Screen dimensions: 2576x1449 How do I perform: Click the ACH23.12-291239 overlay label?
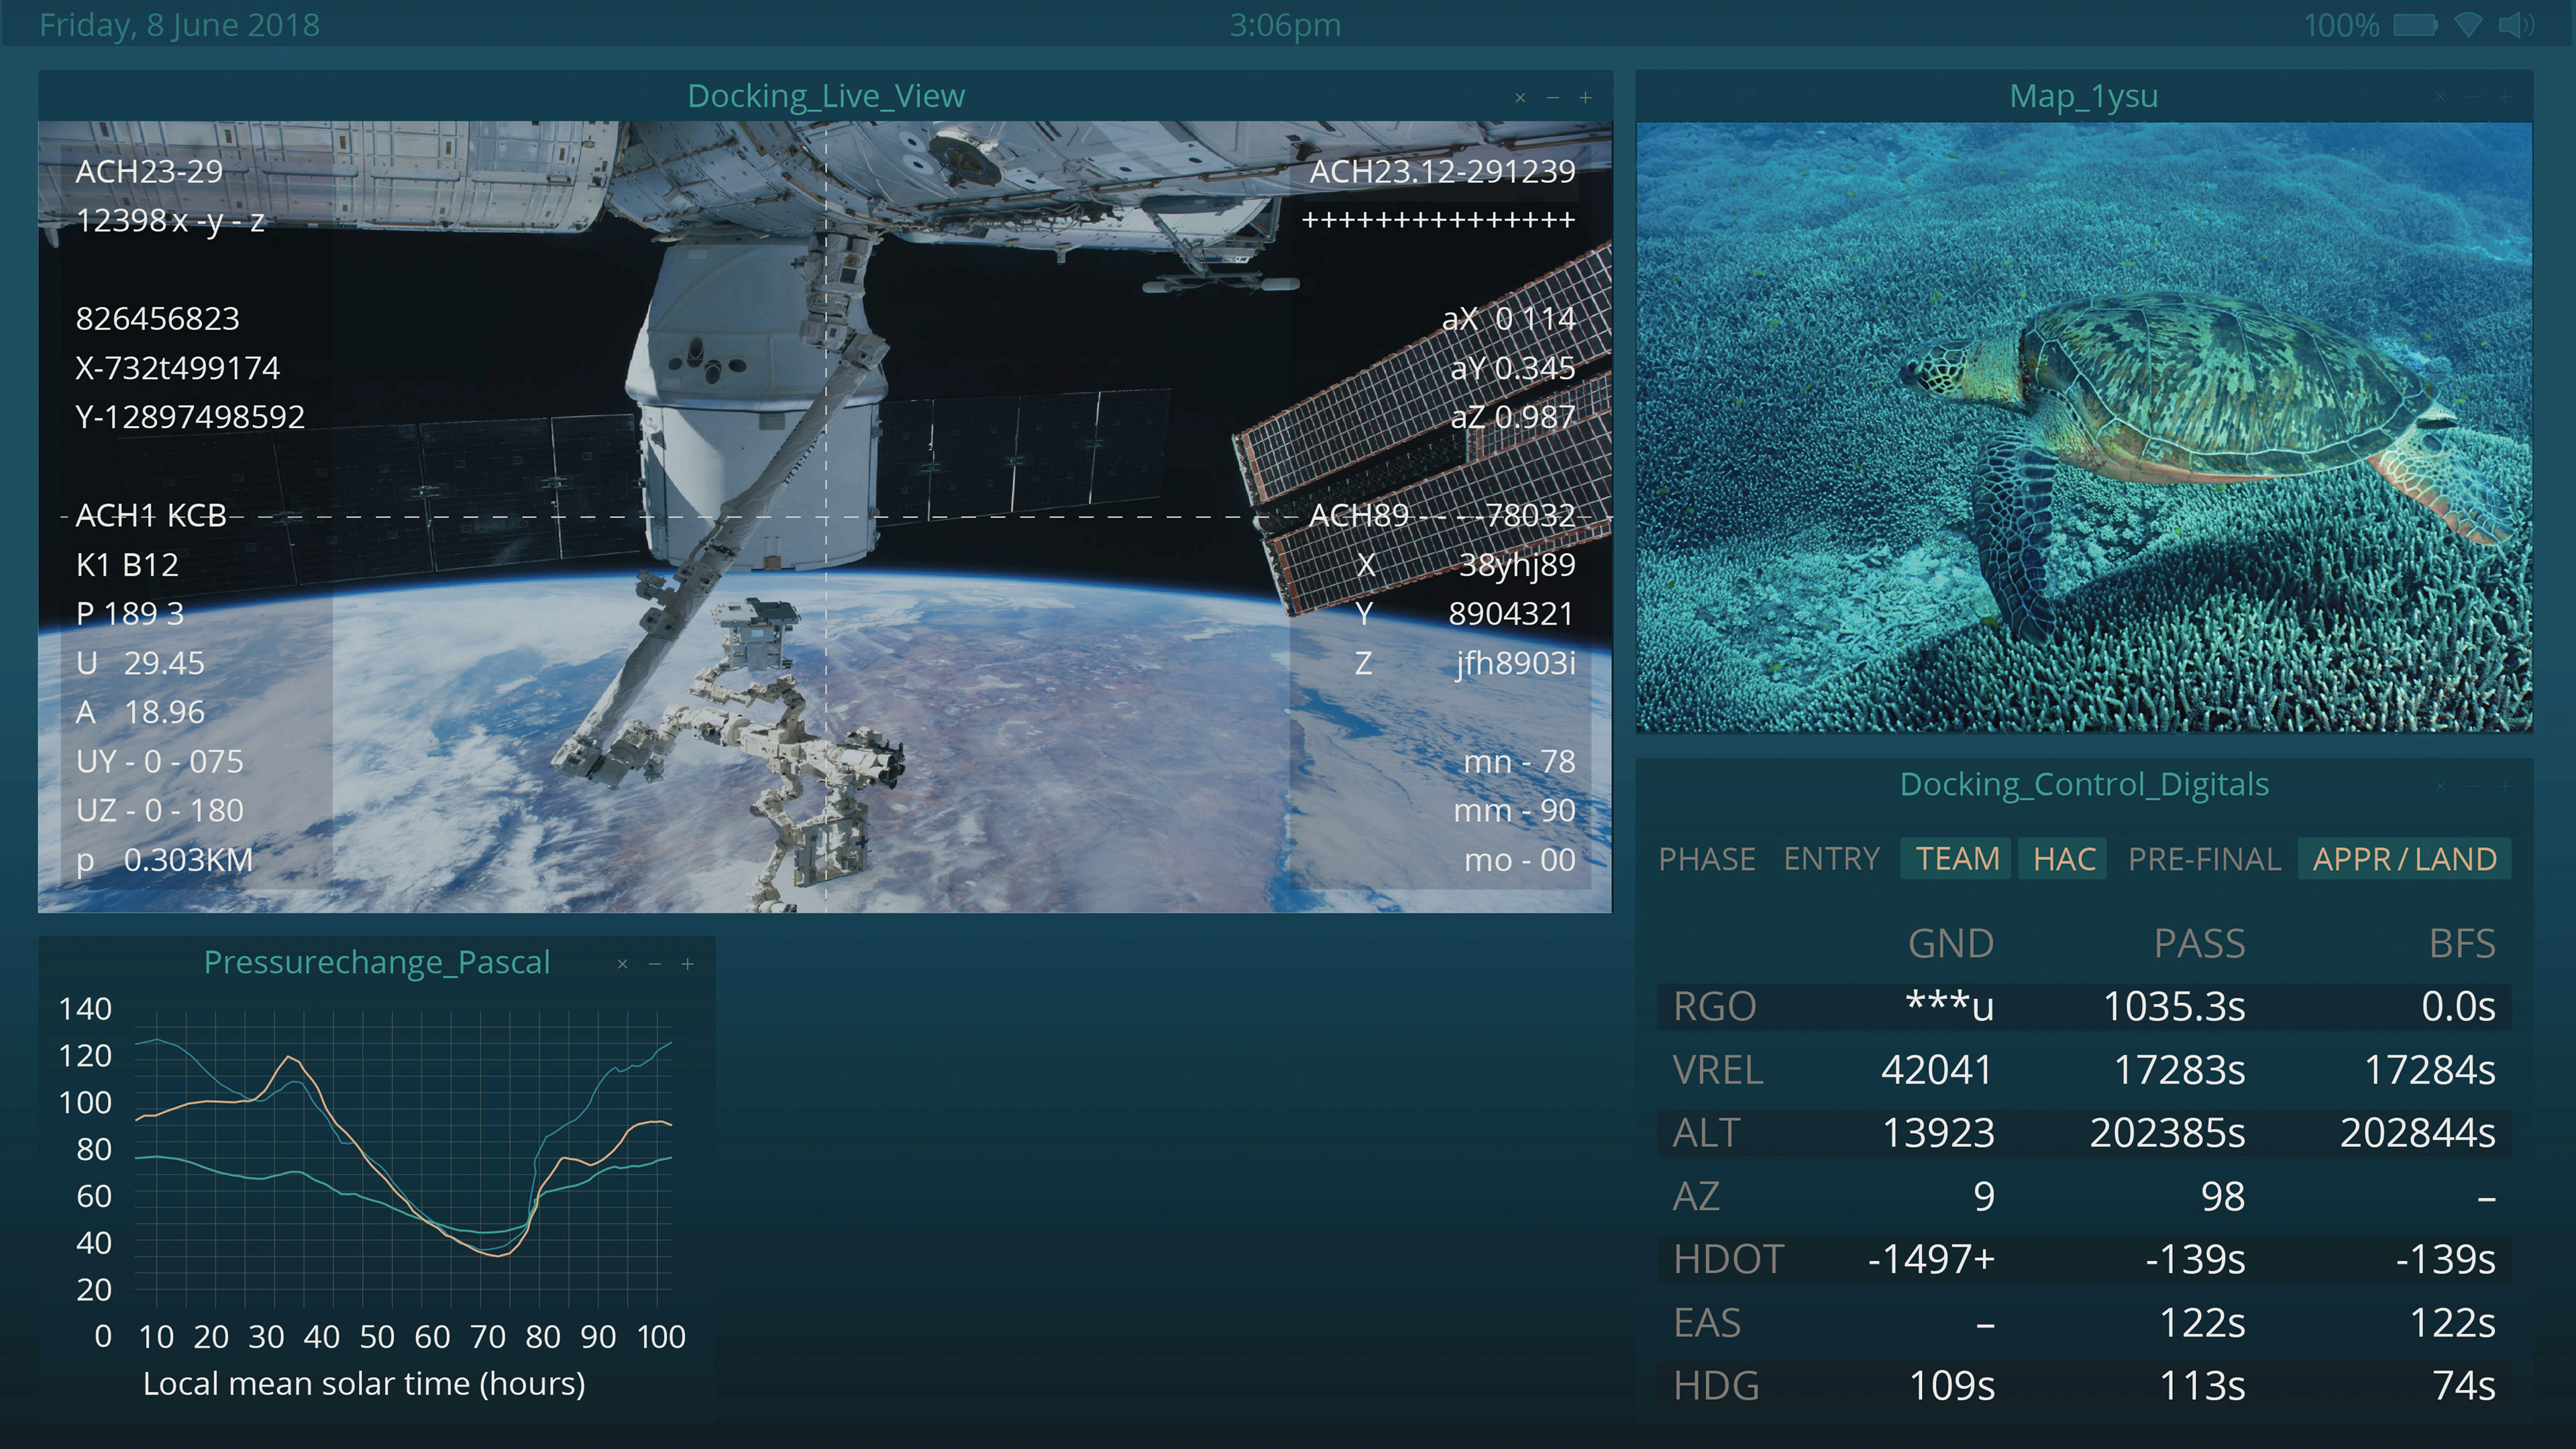pos(1442,171)
